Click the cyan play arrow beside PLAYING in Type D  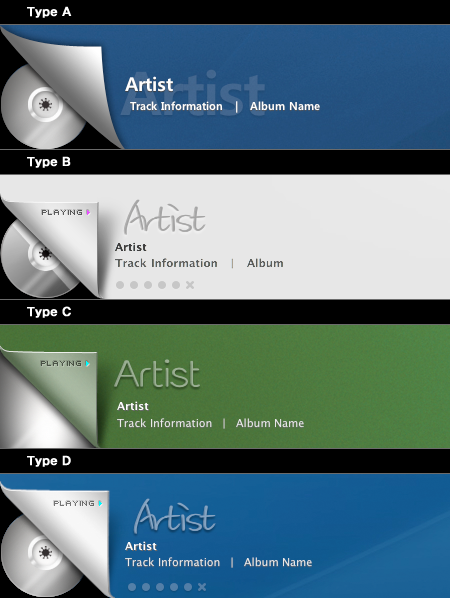(100, 503)
